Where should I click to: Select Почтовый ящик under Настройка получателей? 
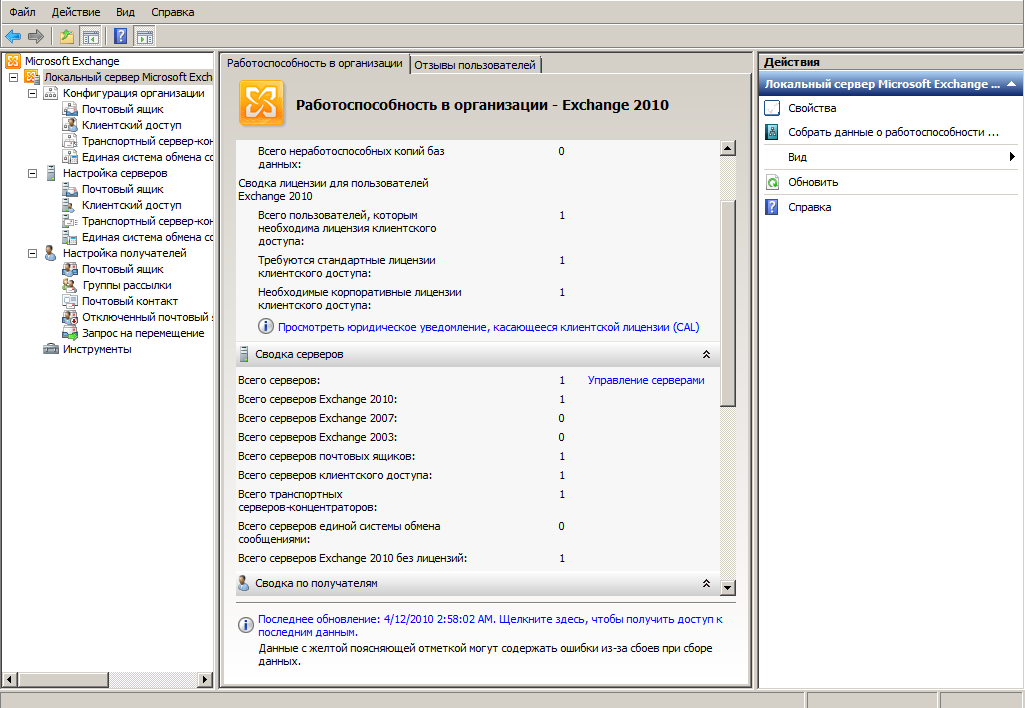coord(122,269)
